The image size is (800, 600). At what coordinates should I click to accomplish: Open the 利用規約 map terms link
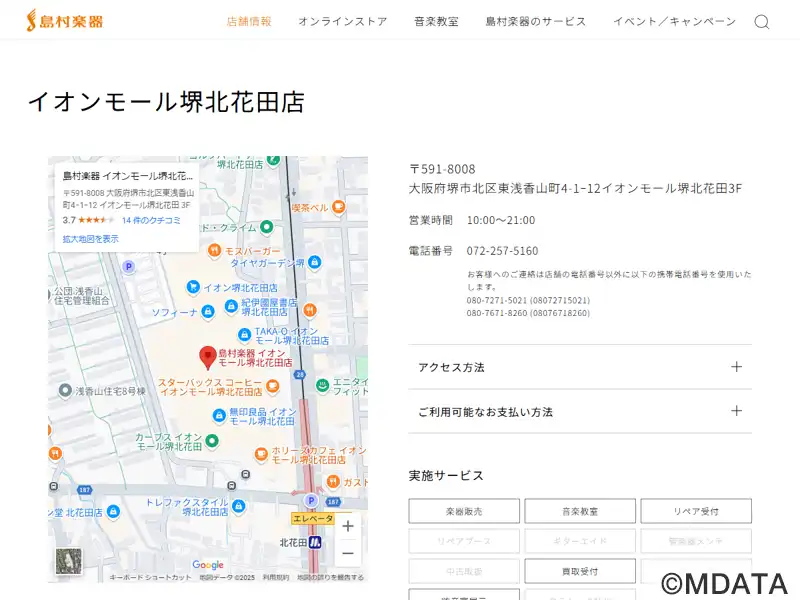coord(276,578)
